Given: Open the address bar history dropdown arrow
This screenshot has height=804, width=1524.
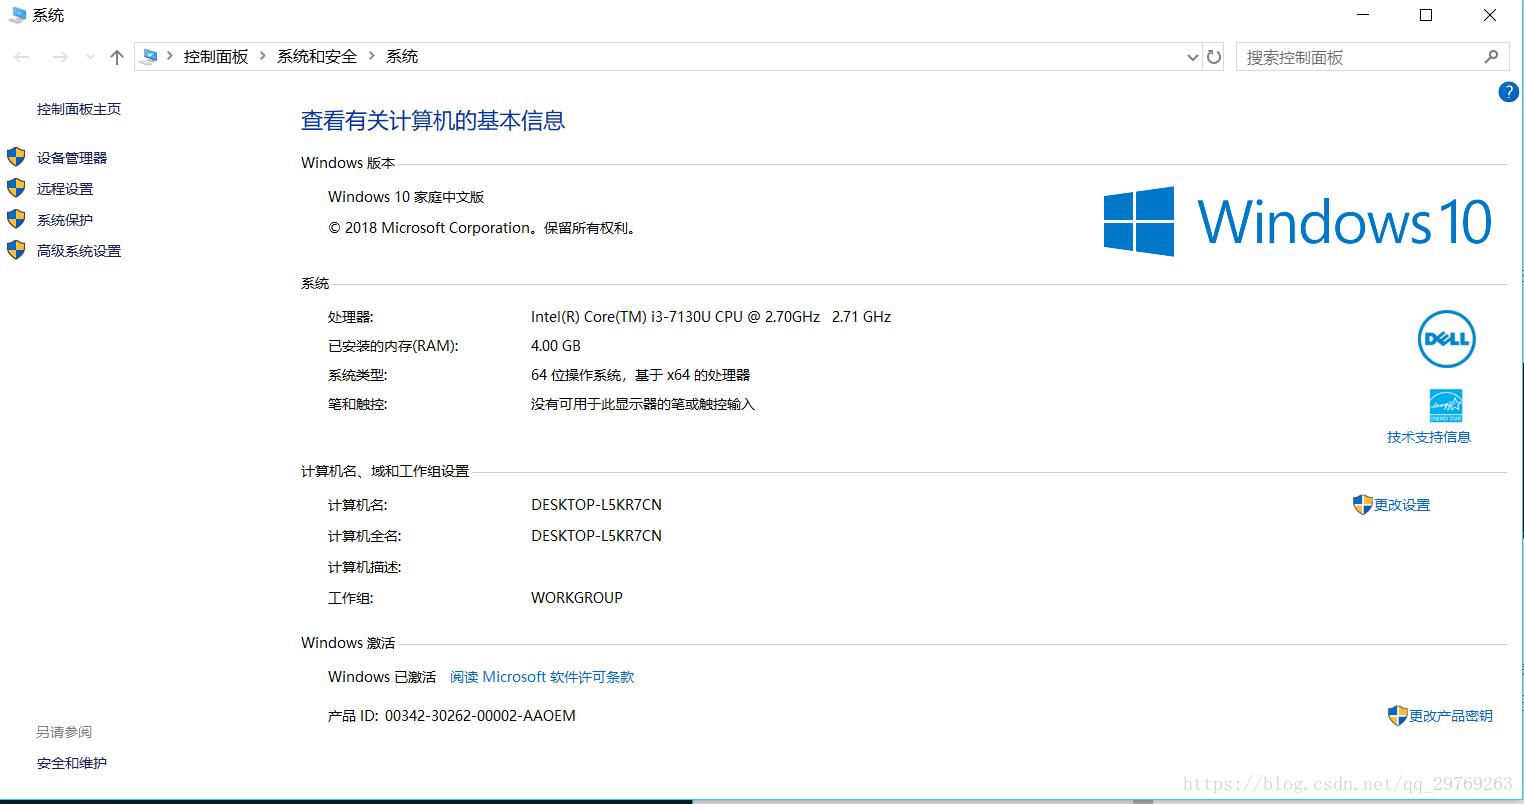Looking at the screenshot, I should point(1191,57).
